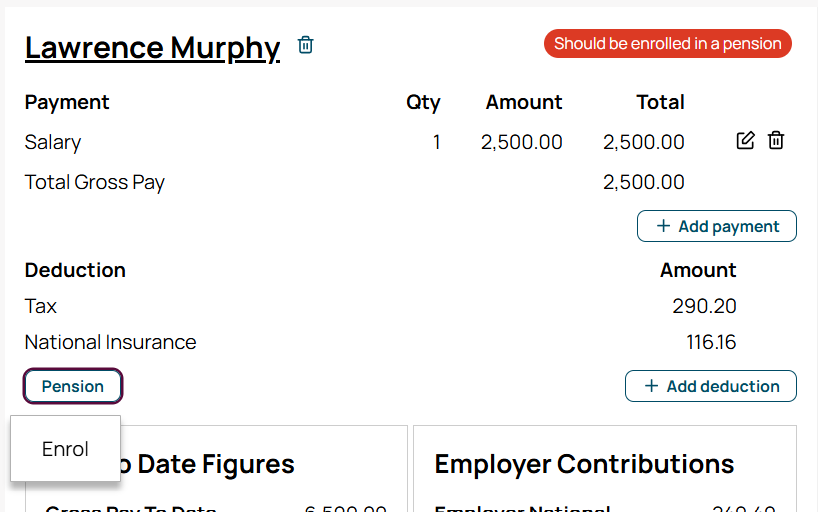Click the Date Figures panel heading
Image resolution: width=818 pixels, height=512 pixels.
pos(208,464)
